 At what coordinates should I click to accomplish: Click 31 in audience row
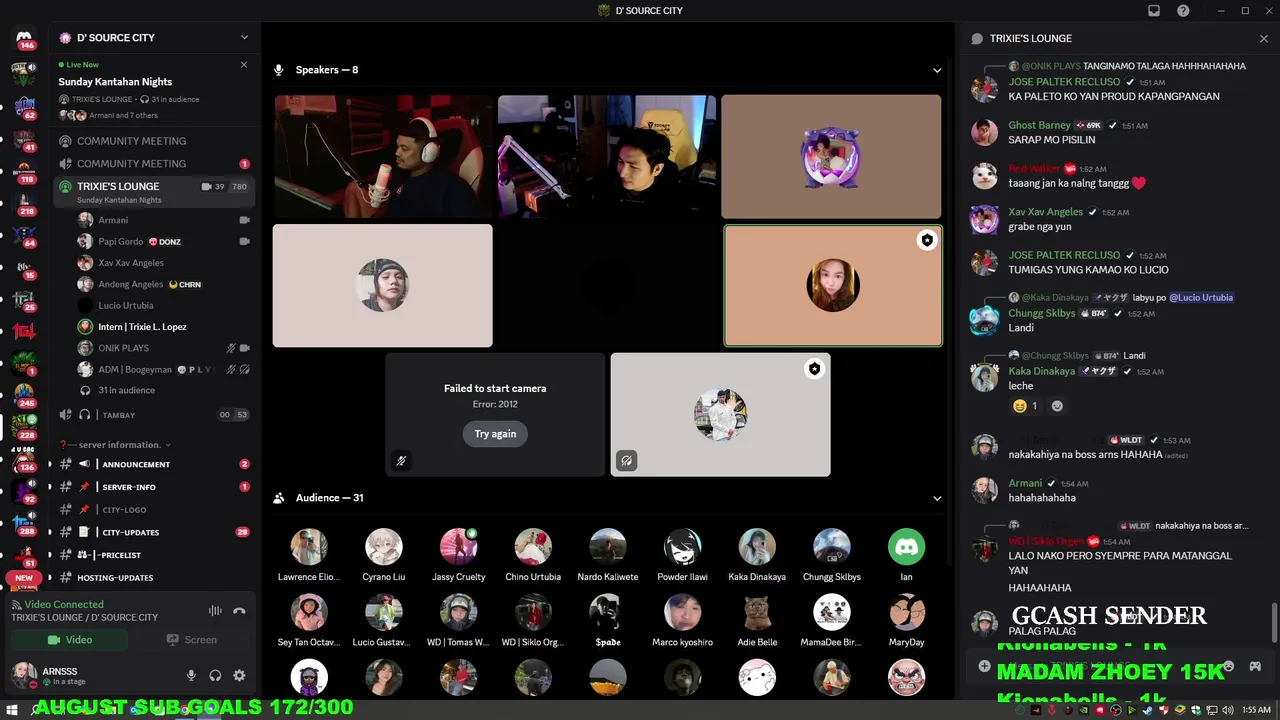tap(126, 390)
